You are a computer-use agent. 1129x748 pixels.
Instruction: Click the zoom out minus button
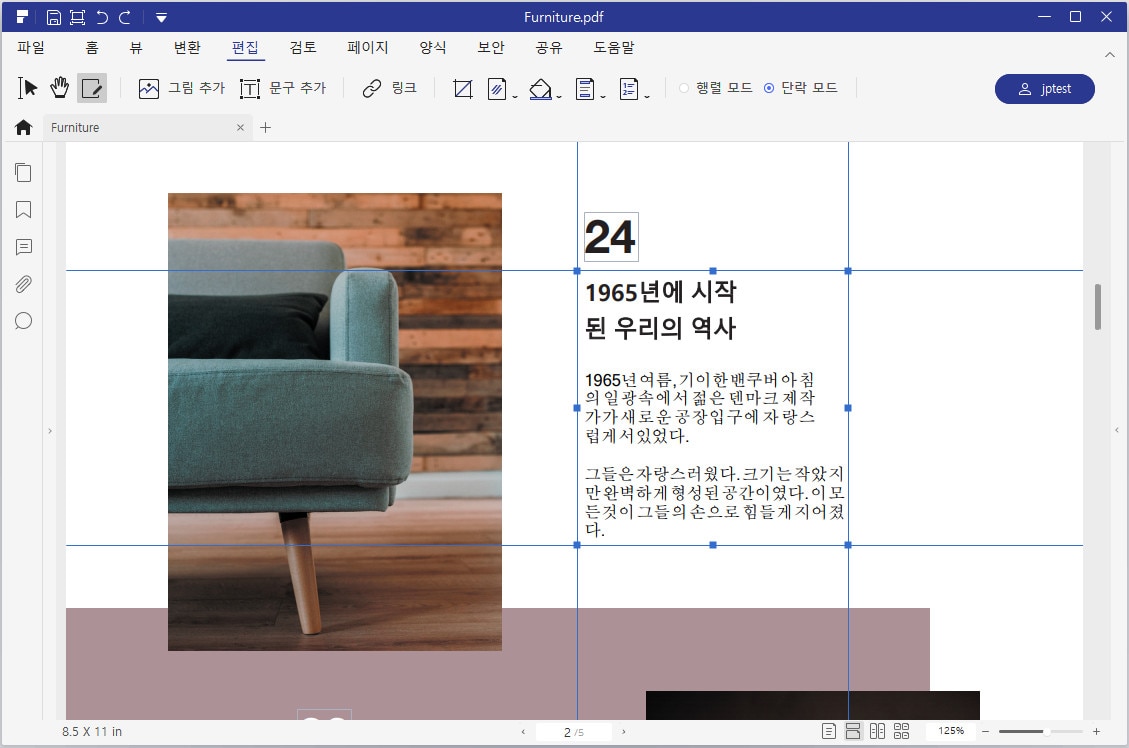point(986,731)
